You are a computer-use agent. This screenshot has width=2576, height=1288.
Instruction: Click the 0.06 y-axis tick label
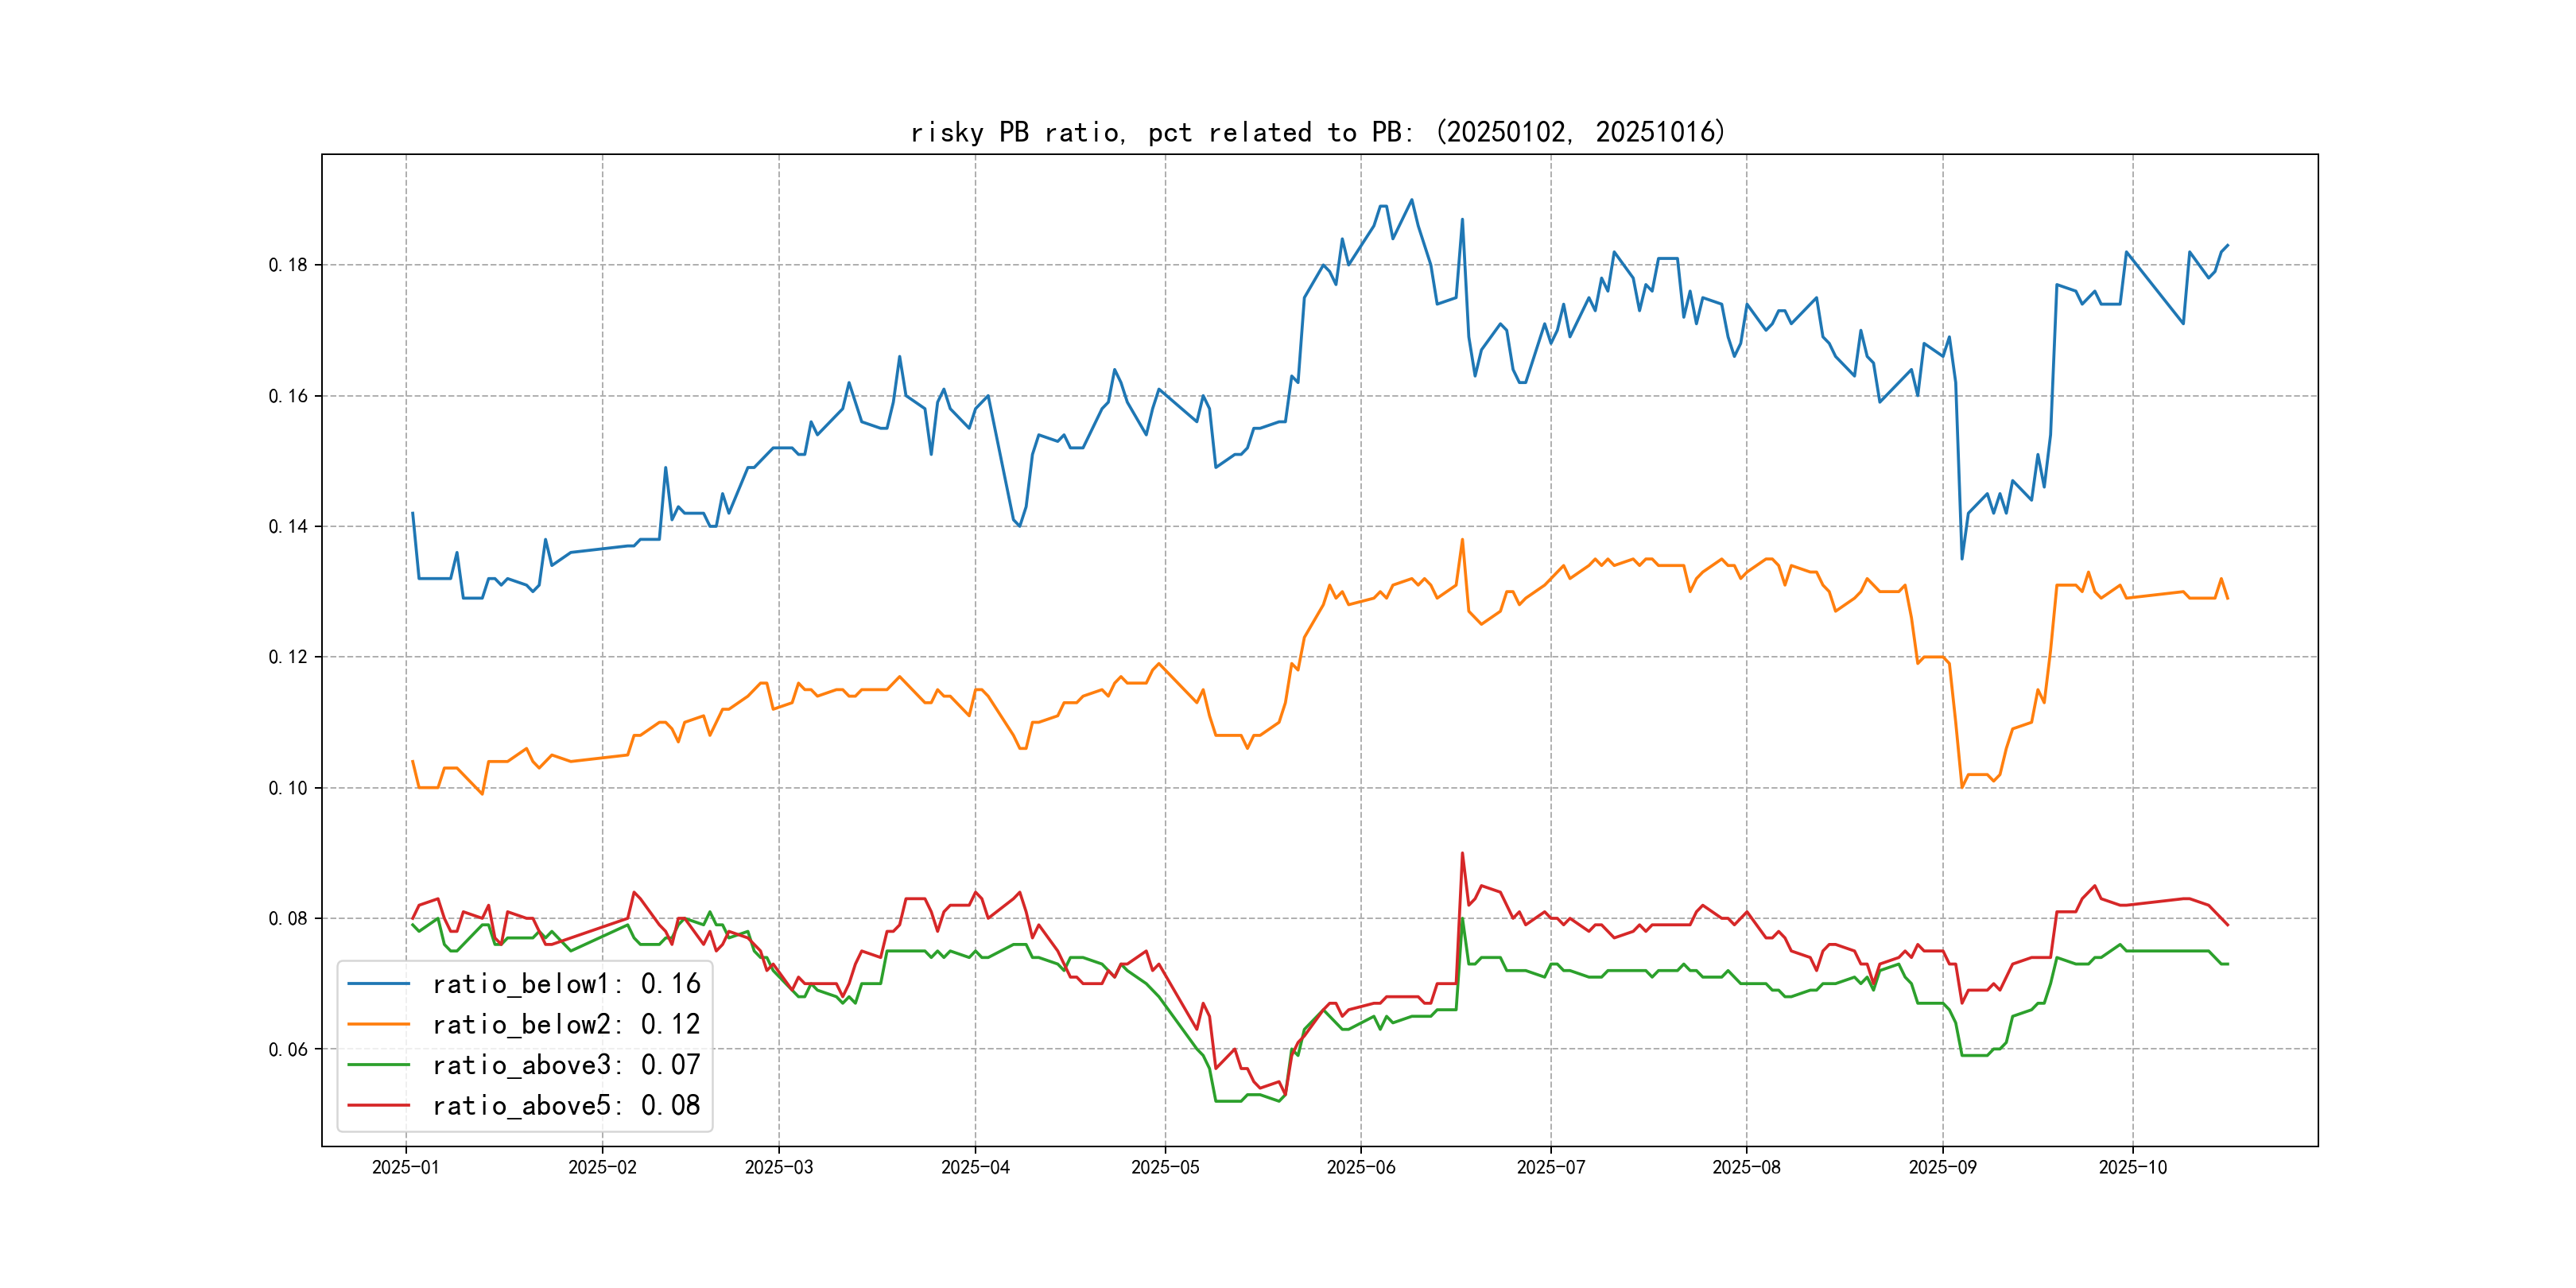click(288, 1049)
